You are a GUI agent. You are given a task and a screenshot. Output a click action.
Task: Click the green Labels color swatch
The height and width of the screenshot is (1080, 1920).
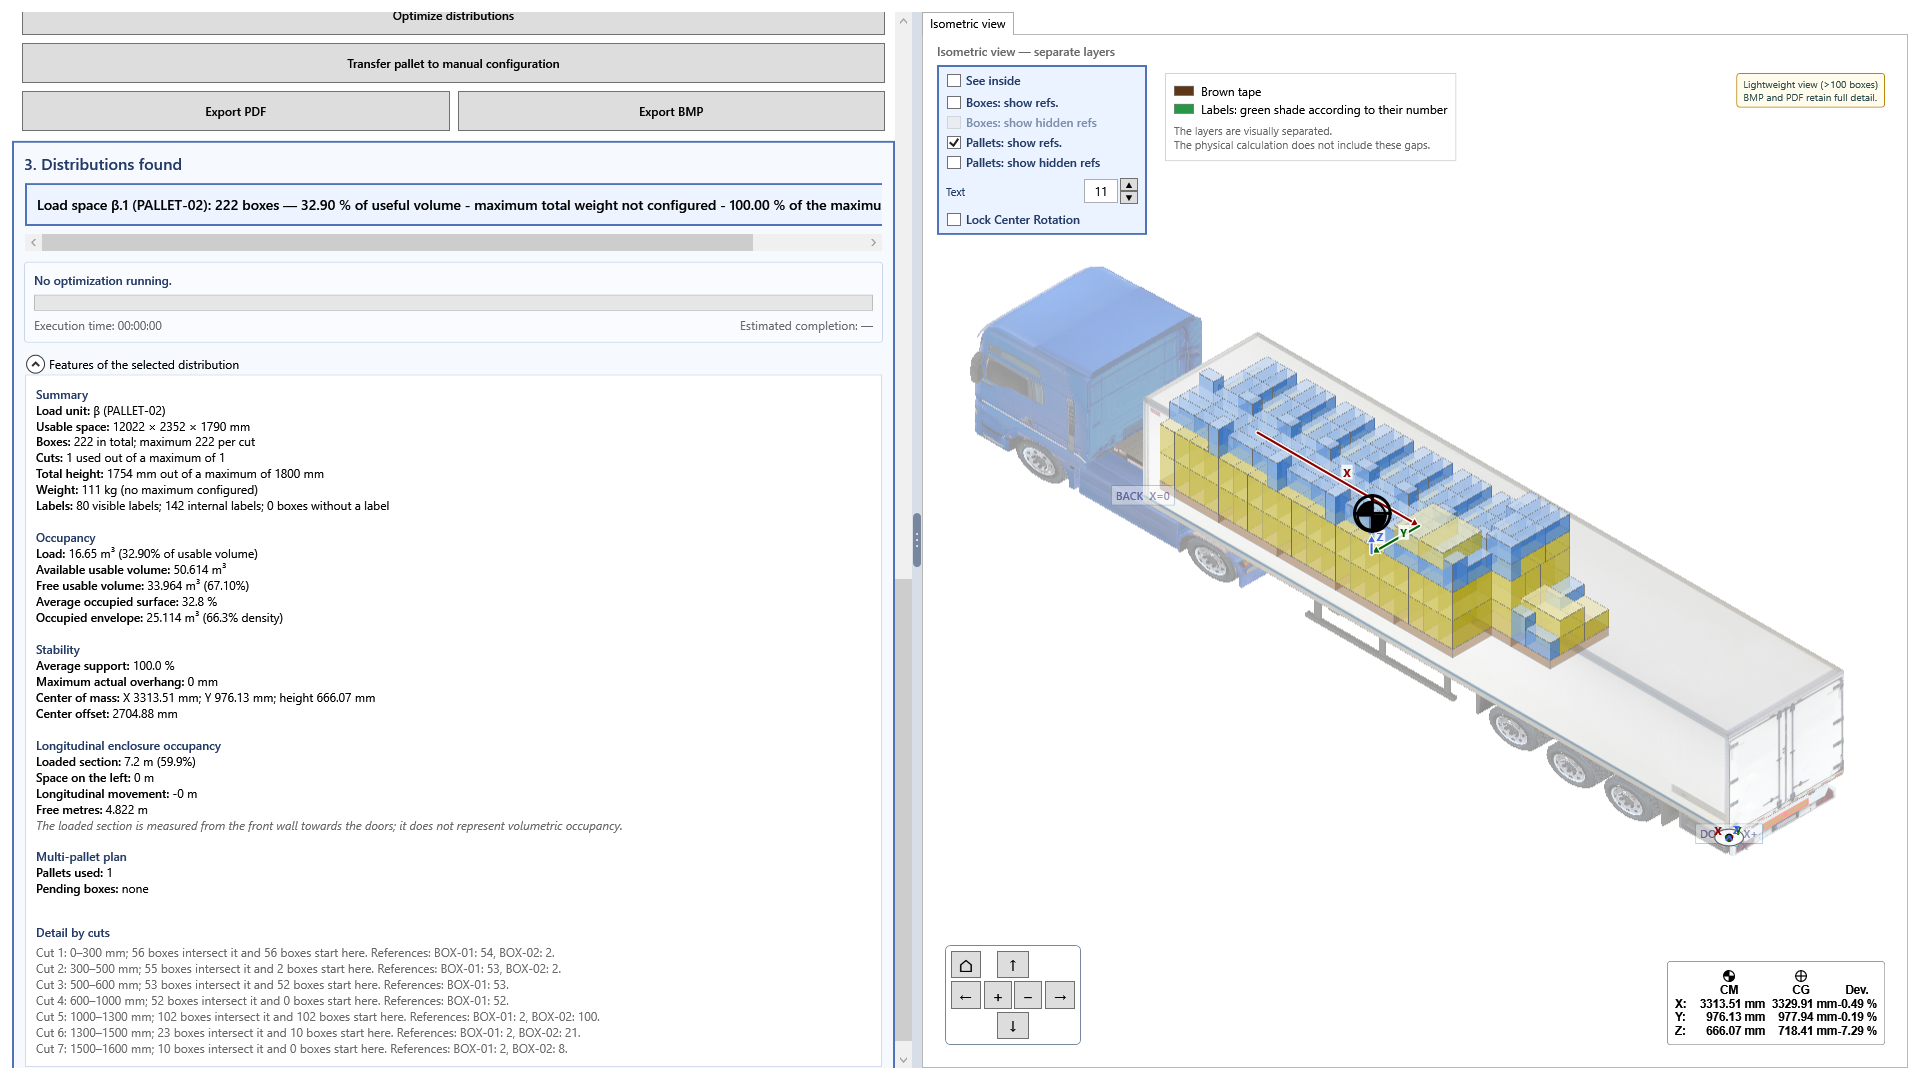point(1184,110)
